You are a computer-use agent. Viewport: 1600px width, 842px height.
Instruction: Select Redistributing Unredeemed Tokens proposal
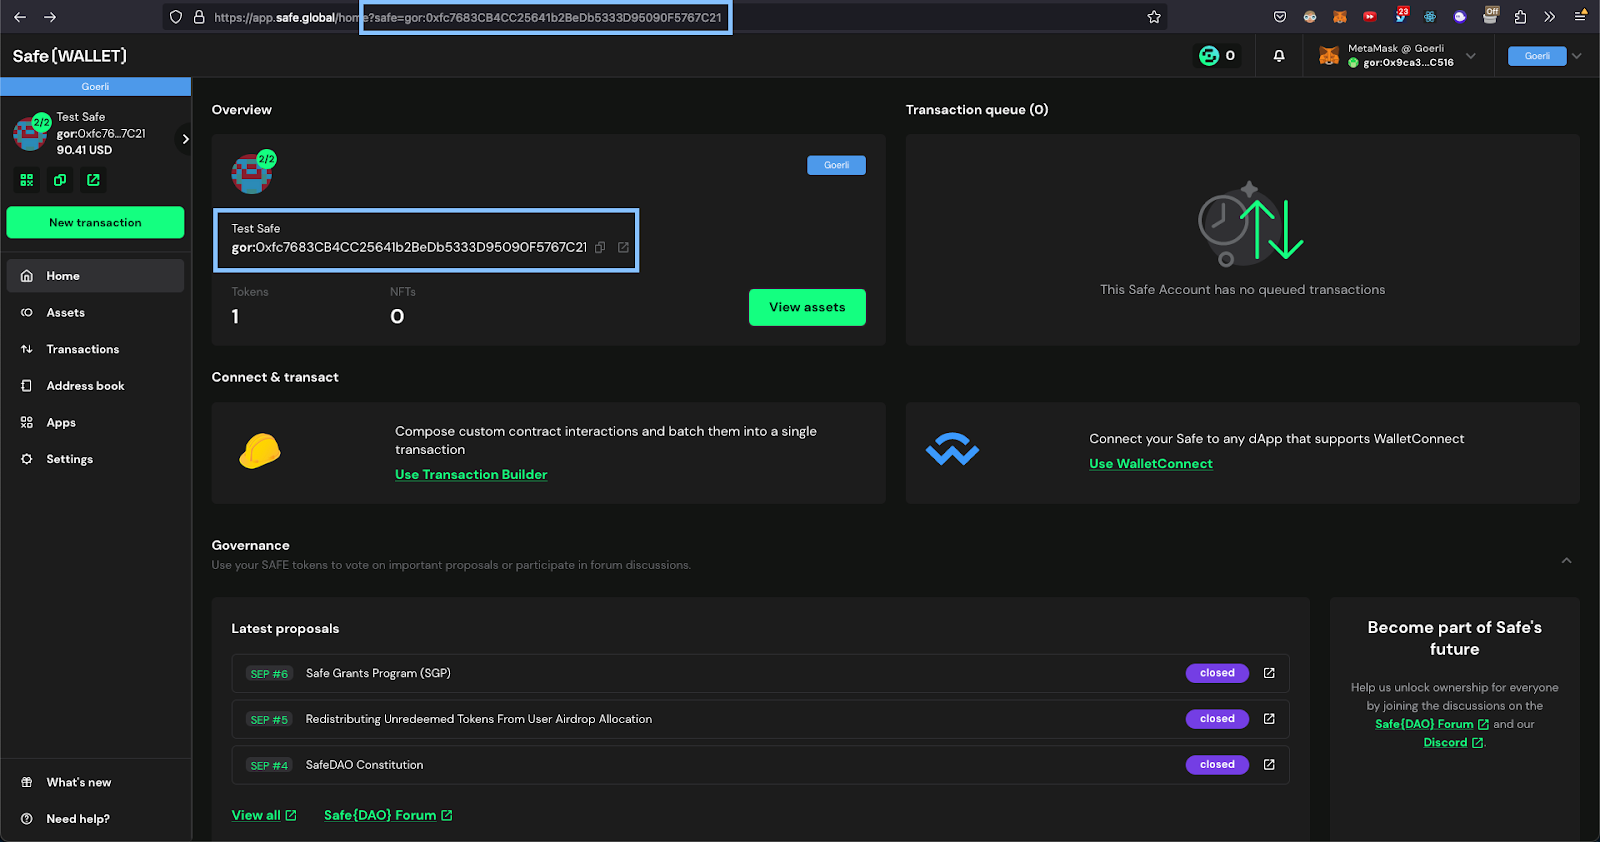click(760, 719)
